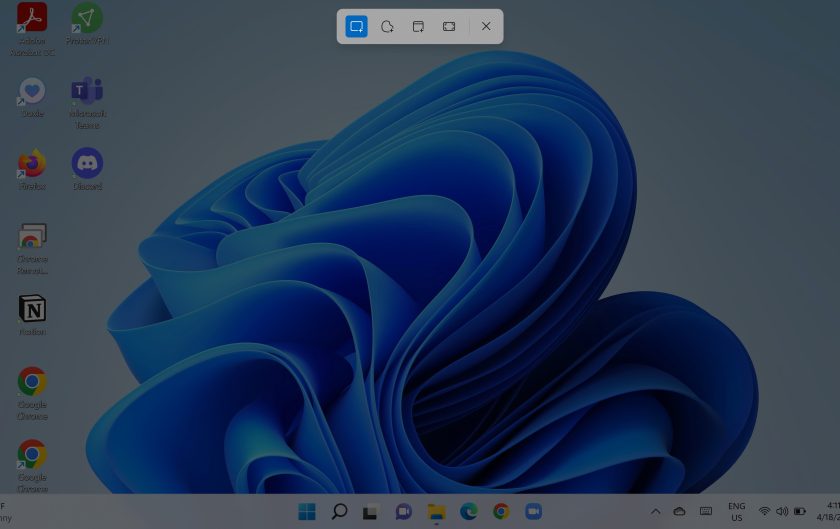840x529 pixels.
Task: Click the Notion desktop icon
Action: pos(32,310)
